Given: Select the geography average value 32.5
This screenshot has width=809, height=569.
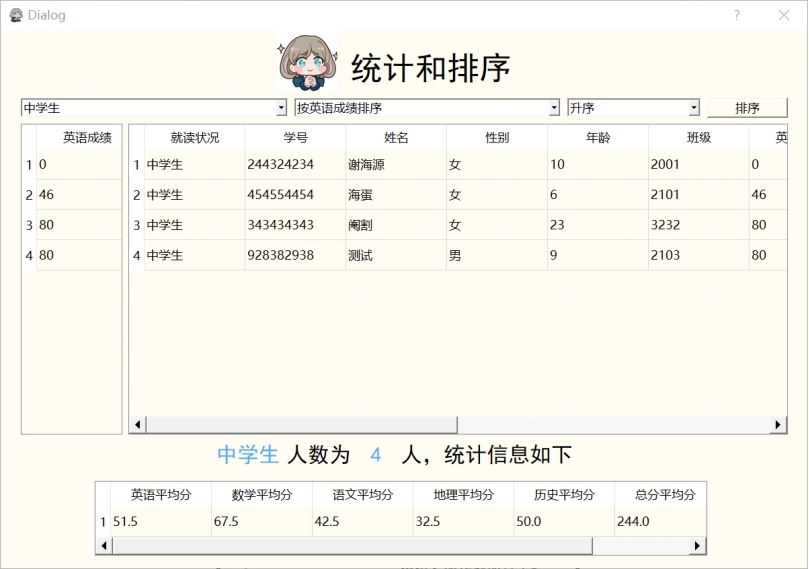Looking at the screenshot, I should tap(463, 522).
